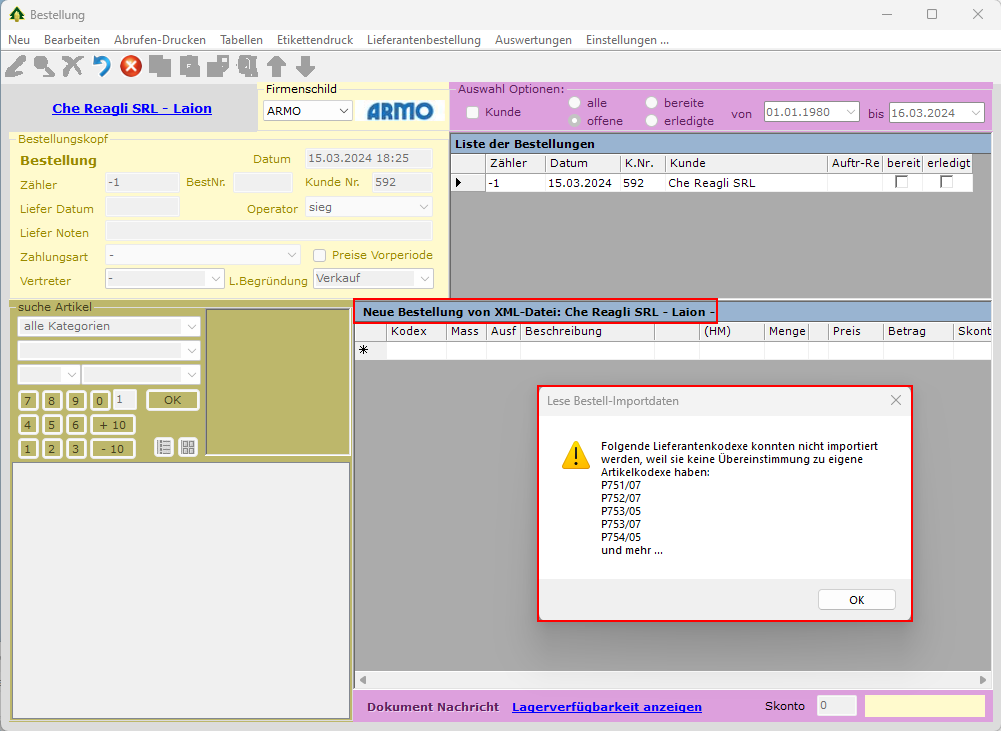Screen dimensions: 1001x731
Task: Switch article search to list view icon
Action: 165,447
